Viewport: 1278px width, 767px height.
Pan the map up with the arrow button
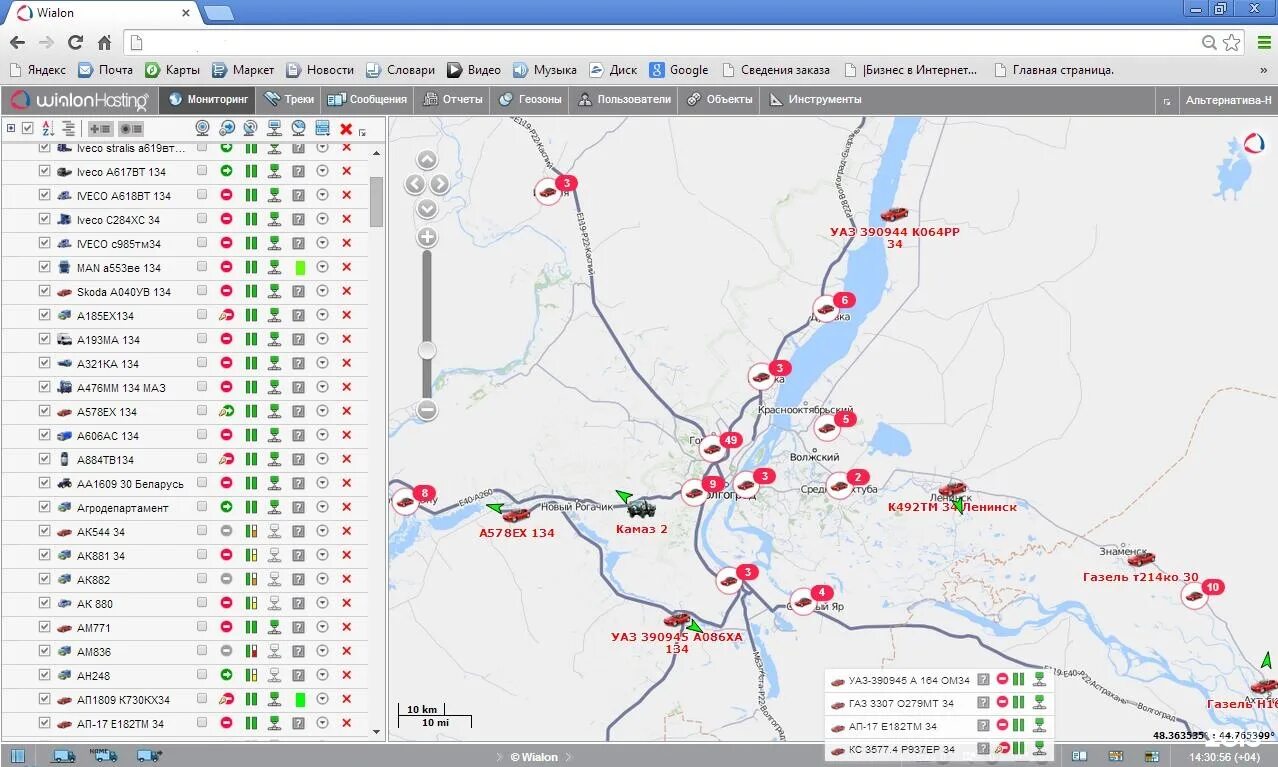click(x=427, y=160)
